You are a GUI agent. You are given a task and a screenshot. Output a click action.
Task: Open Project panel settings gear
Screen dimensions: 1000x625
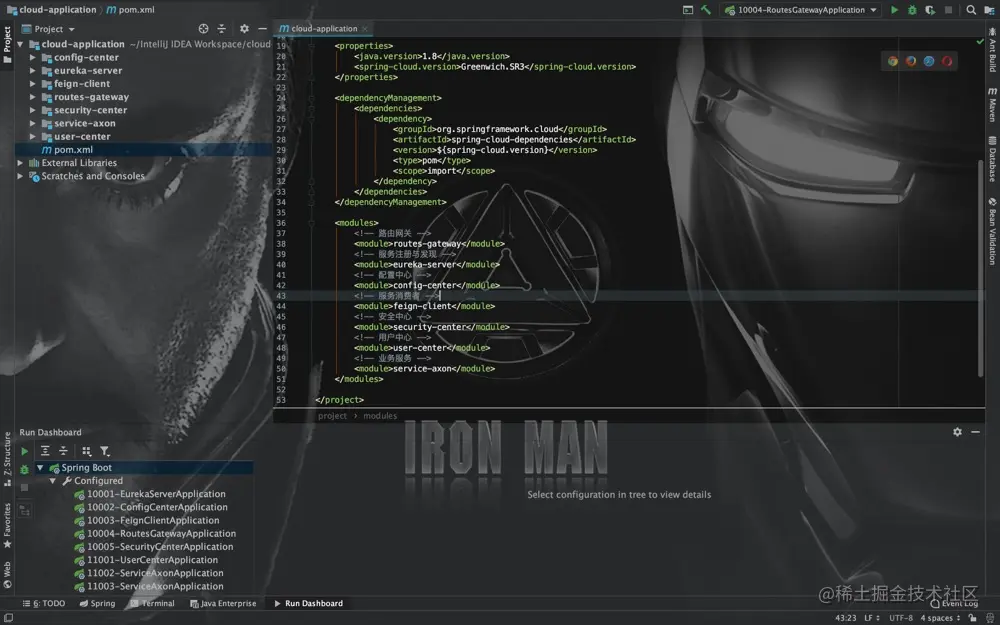click(244, 29)
